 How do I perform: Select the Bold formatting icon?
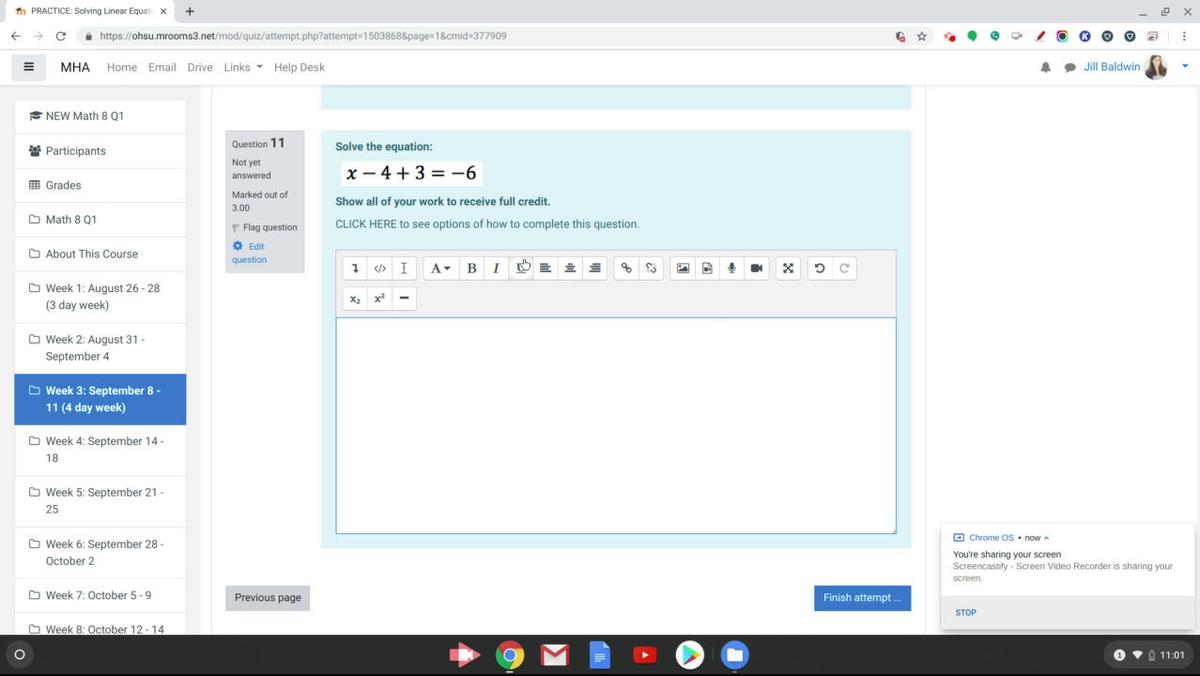click(x=471, y=268)
